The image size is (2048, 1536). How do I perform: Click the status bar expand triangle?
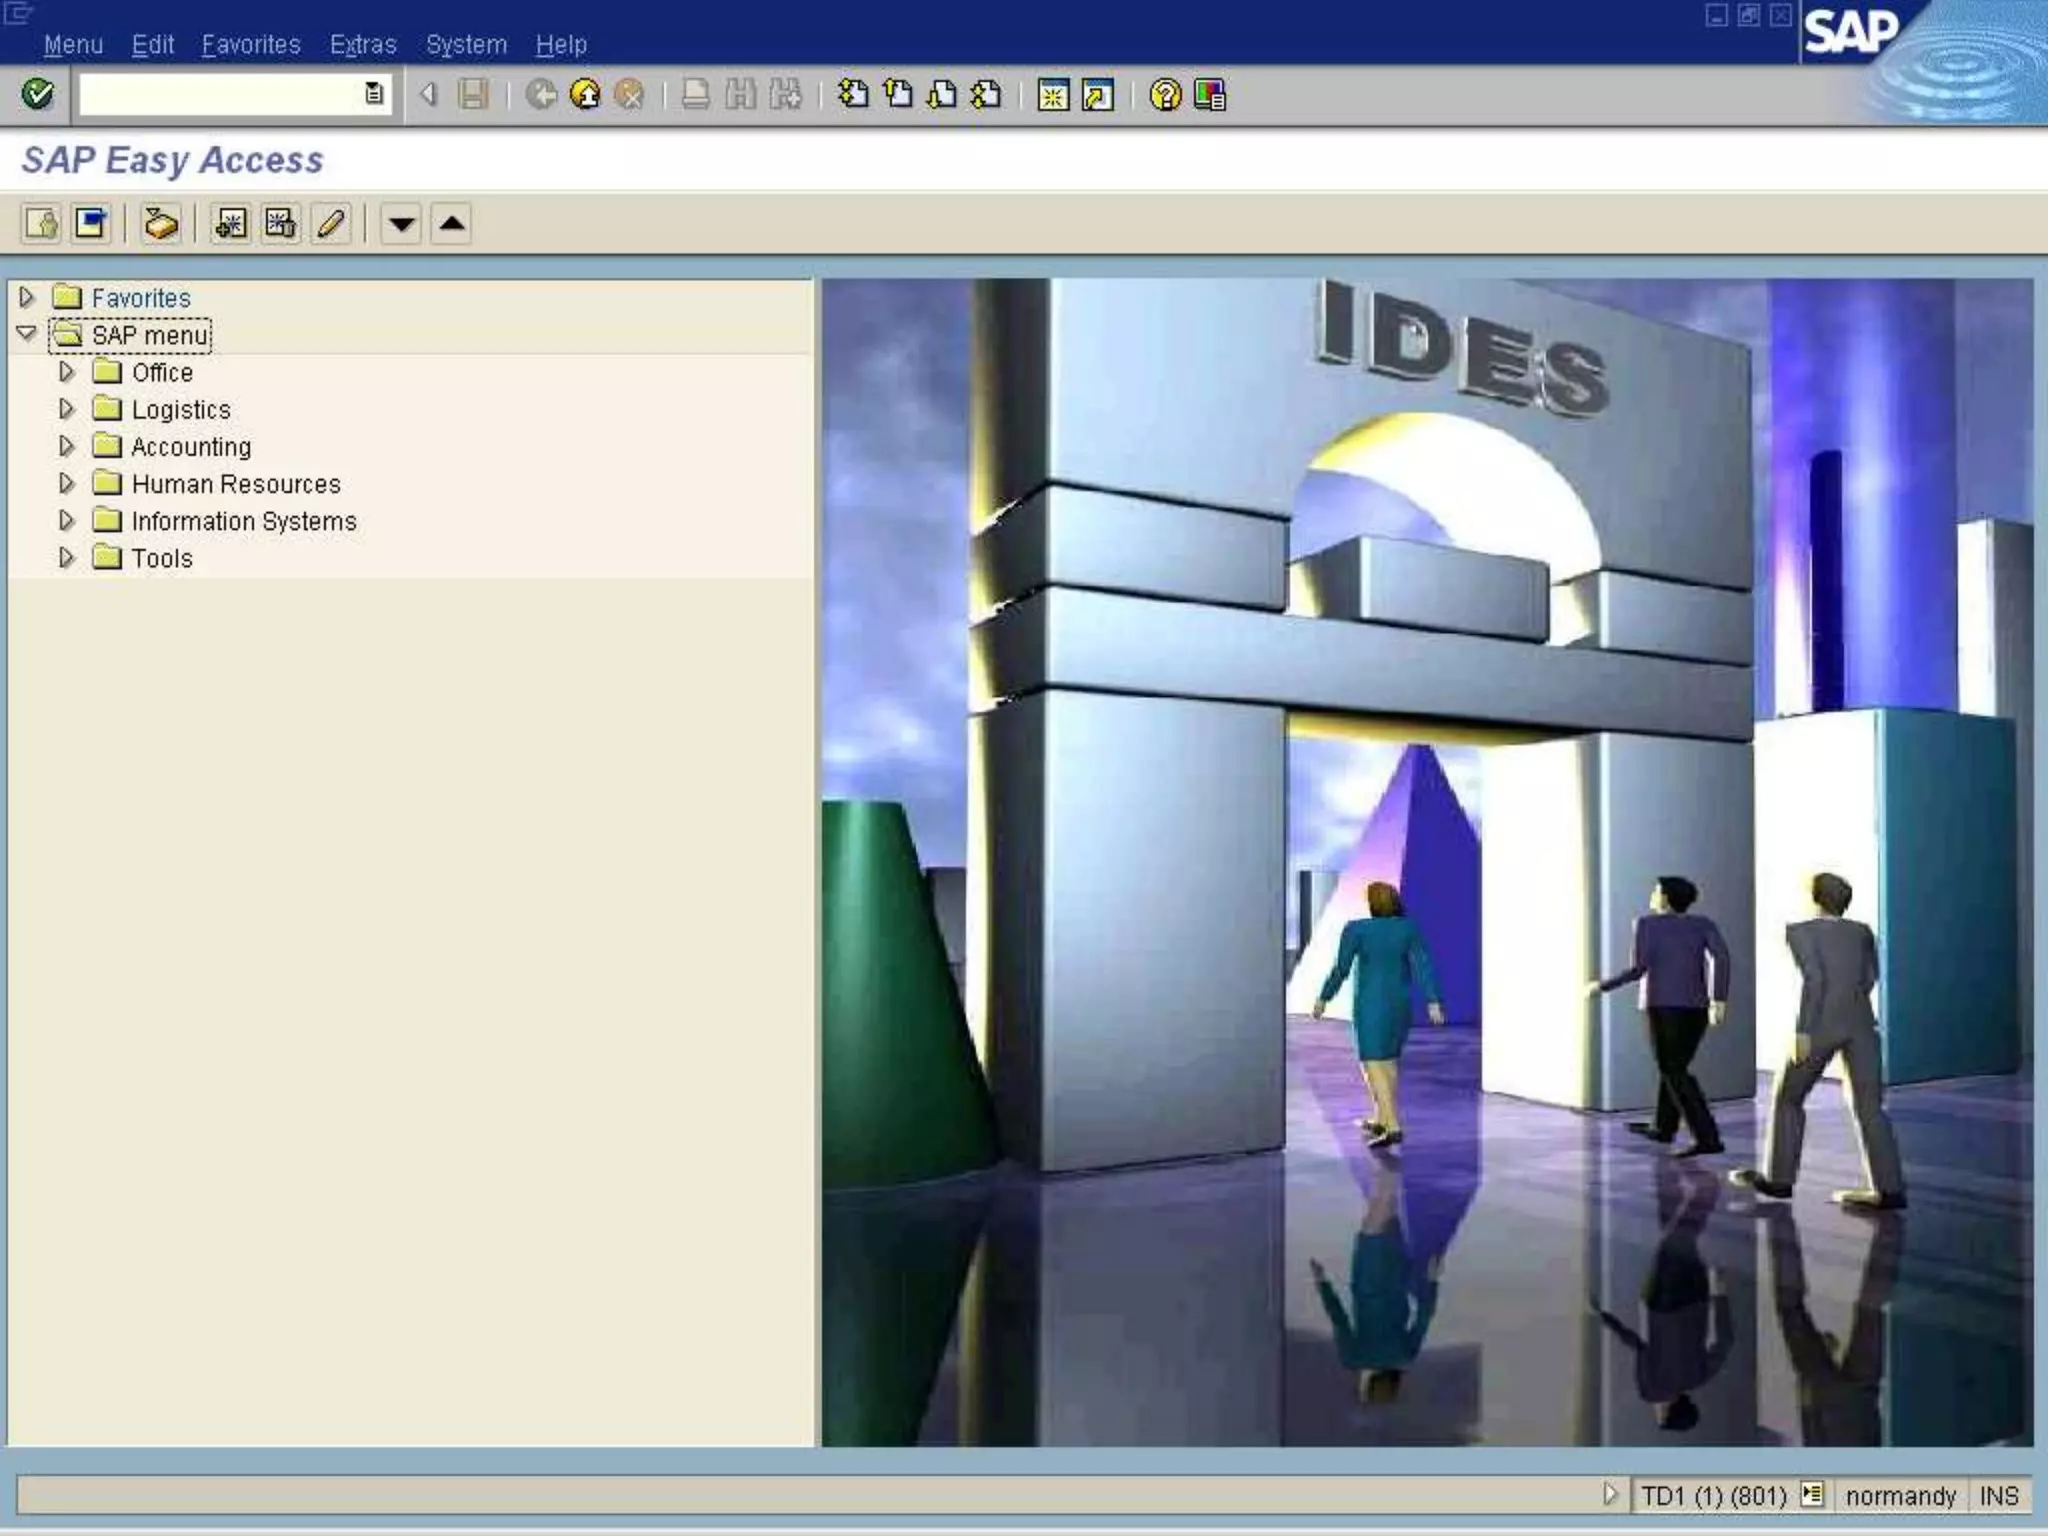pyautogui.click(x=1609, y=1494)
